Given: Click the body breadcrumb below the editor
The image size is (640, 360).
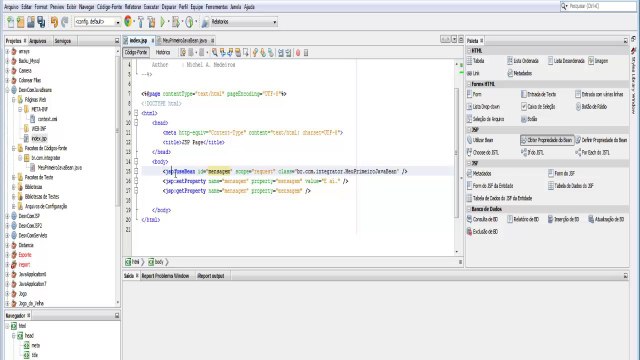Looking at the screenshot, I should pyautogui.click(x=156, y=262).
